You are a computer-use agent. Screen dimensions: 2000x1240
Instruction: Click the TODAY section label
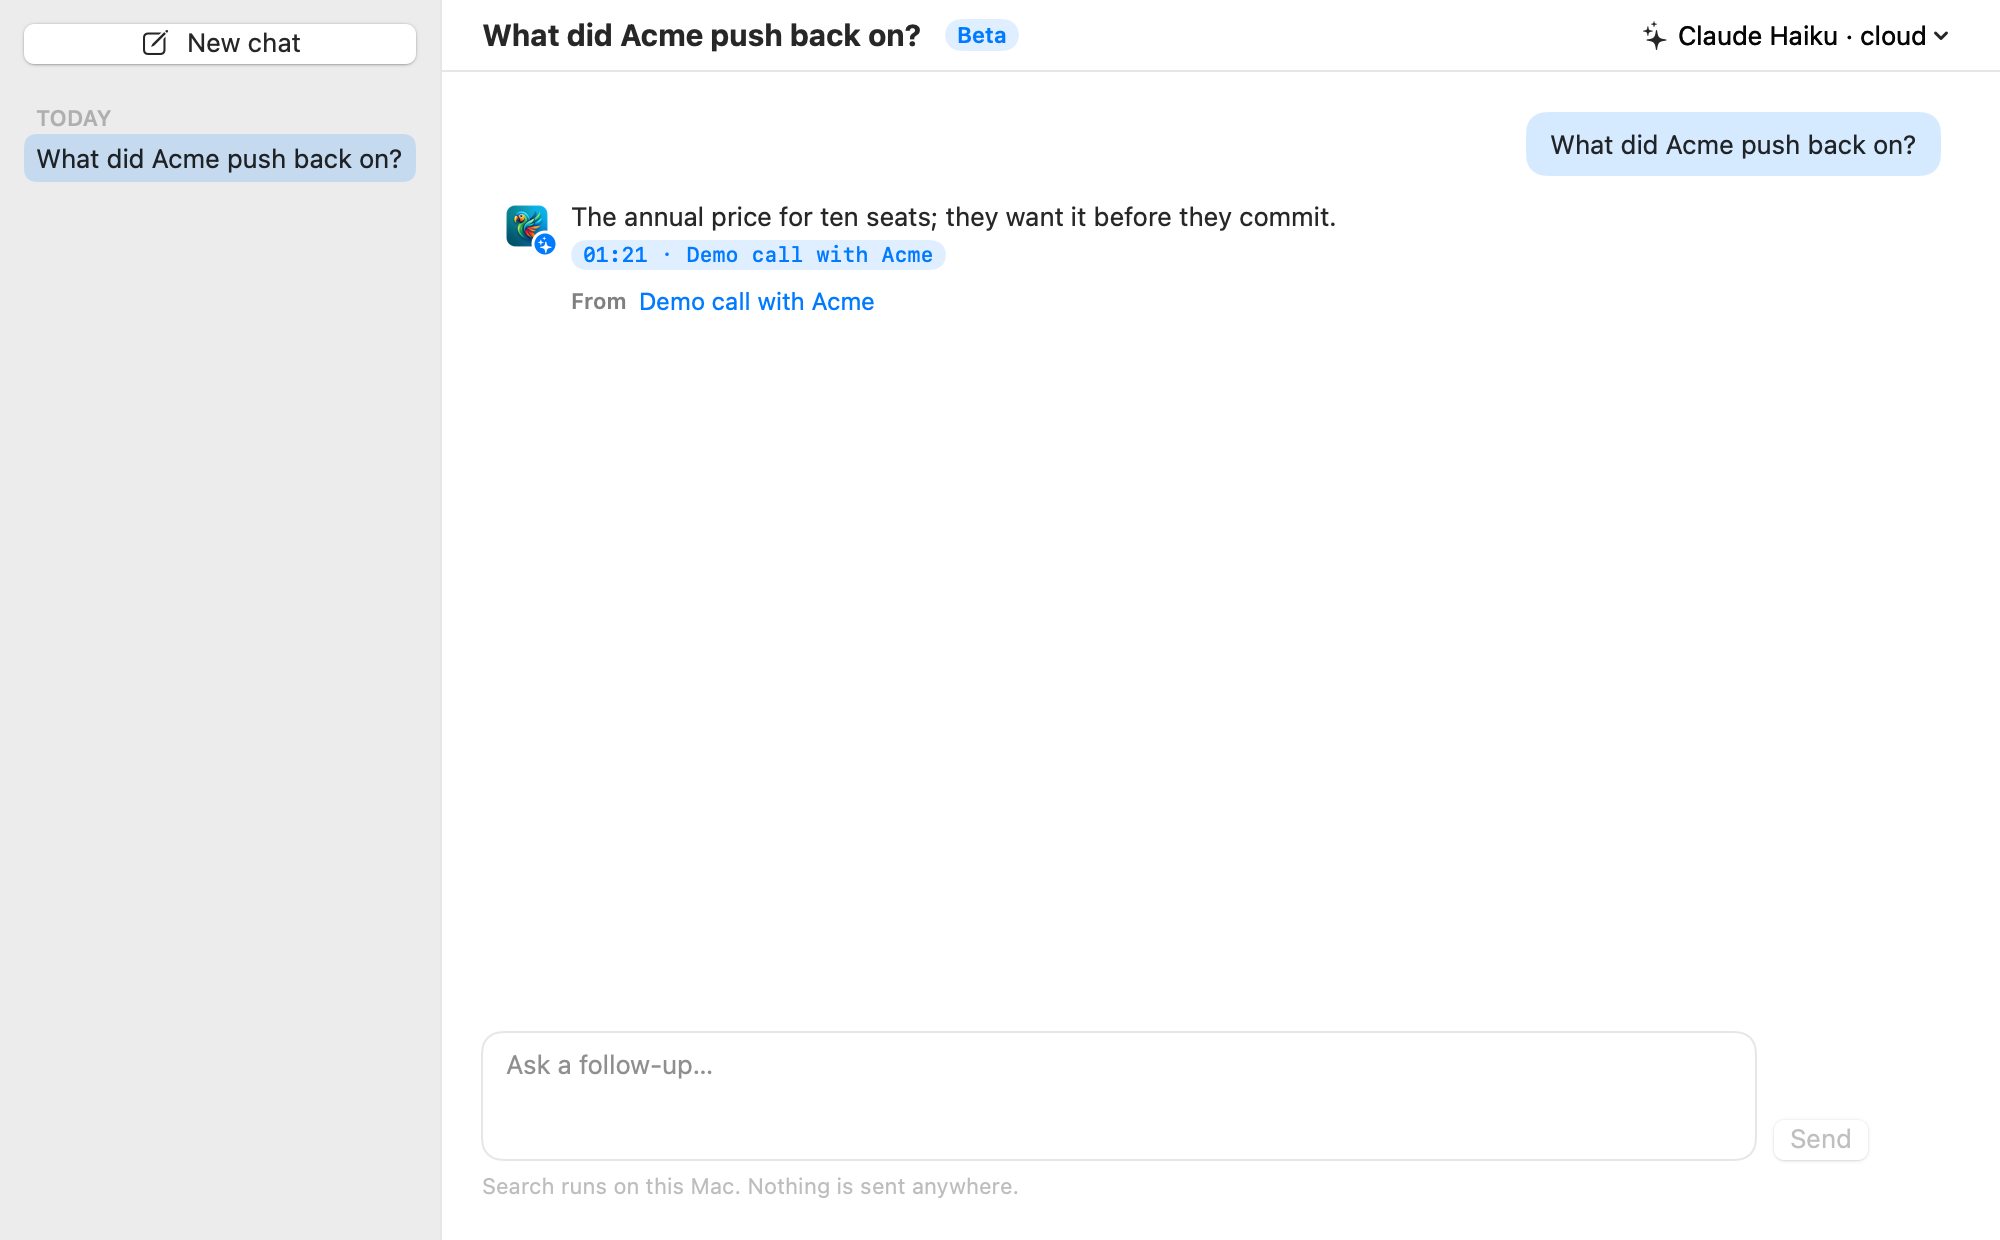tap(74, 118)
